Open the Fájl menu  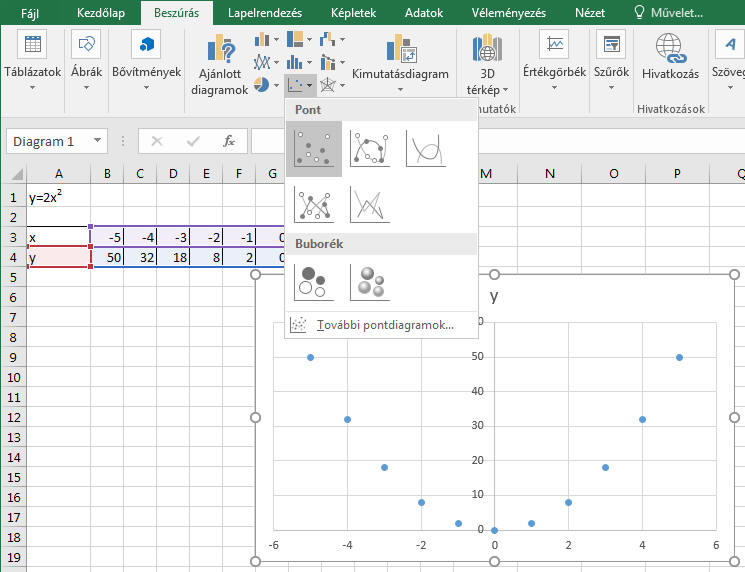(30, 13)
